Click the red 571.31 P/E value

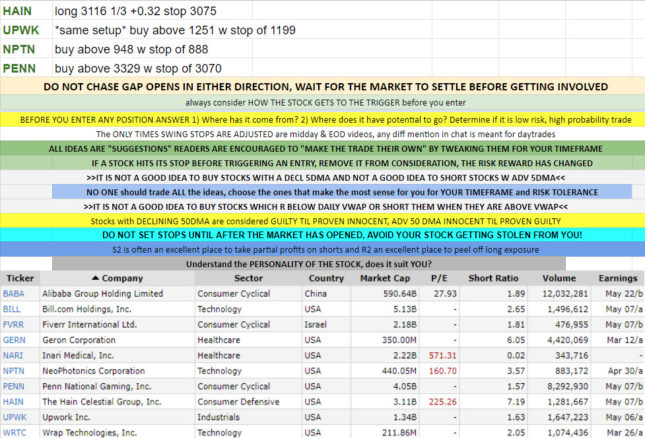click(443, 355)
